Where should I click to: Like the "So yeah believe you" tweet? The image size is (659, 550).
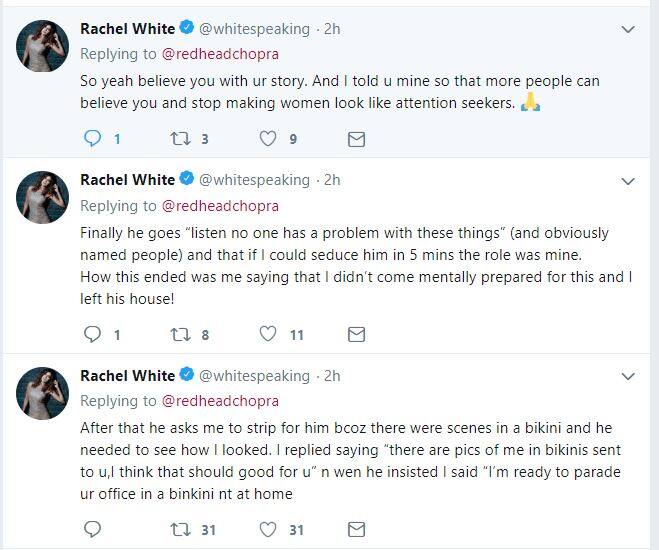268,139
